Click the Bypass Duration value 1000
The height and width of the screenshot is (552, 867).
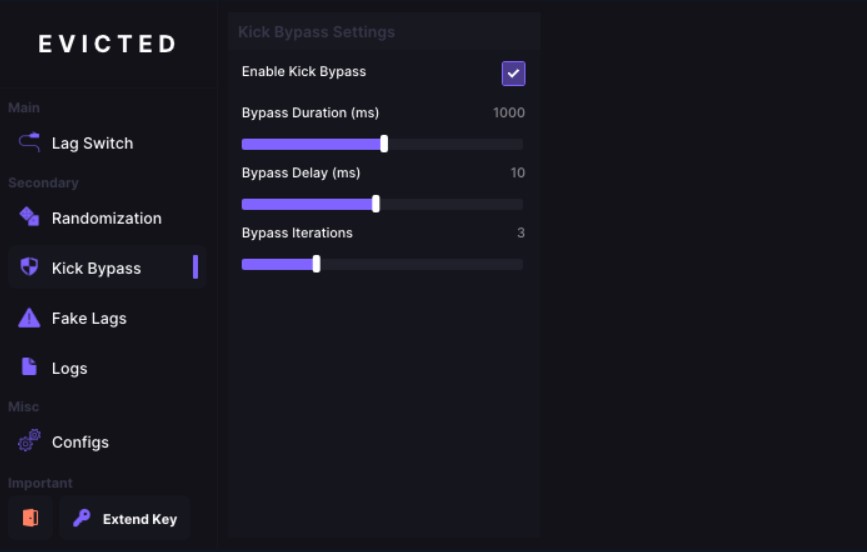pos(508,113)
